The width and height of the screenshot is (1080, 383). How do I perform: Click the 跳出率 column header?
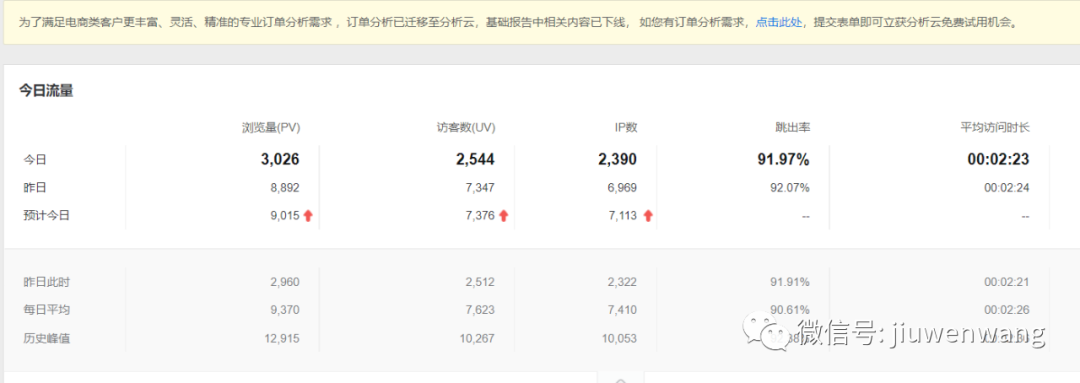pyautogui.click(x=792, y=127)
